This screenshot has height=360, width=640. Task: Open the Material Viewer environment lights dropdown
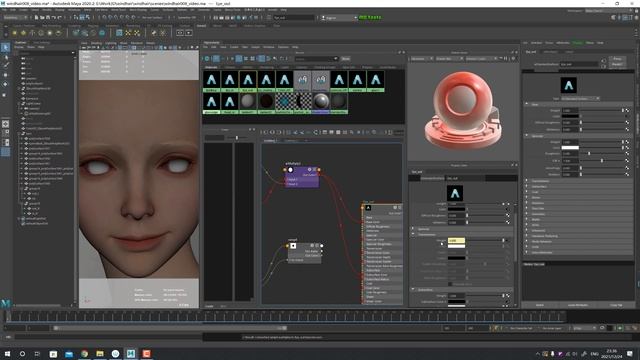point(482,59)
